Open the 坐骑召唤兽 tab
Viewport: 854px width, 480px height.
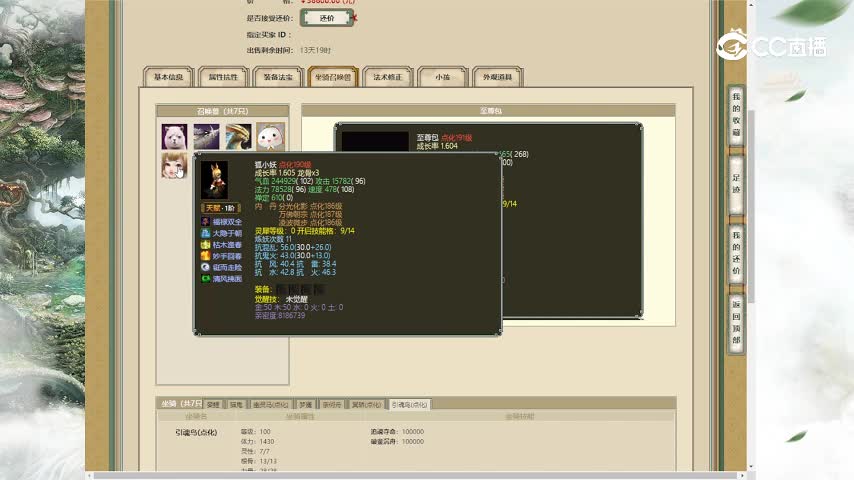pos(333,77)
